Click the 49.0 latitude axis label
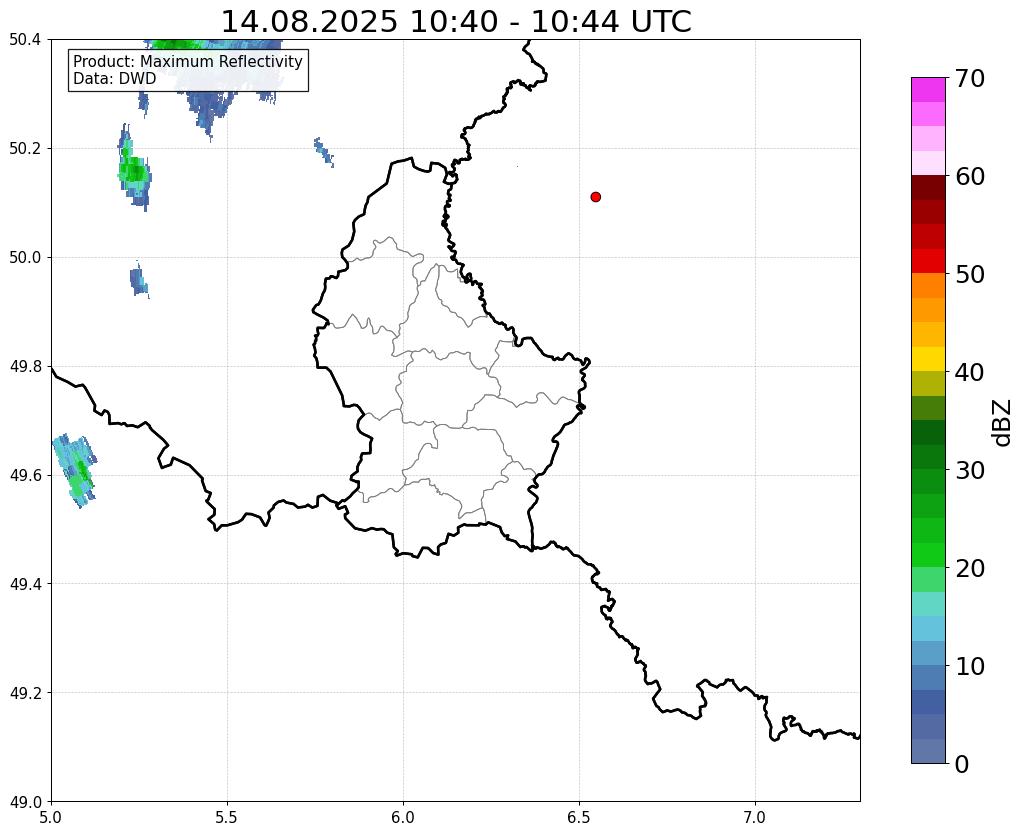This screenshot has height=834, width=1023. coord(25,801)
